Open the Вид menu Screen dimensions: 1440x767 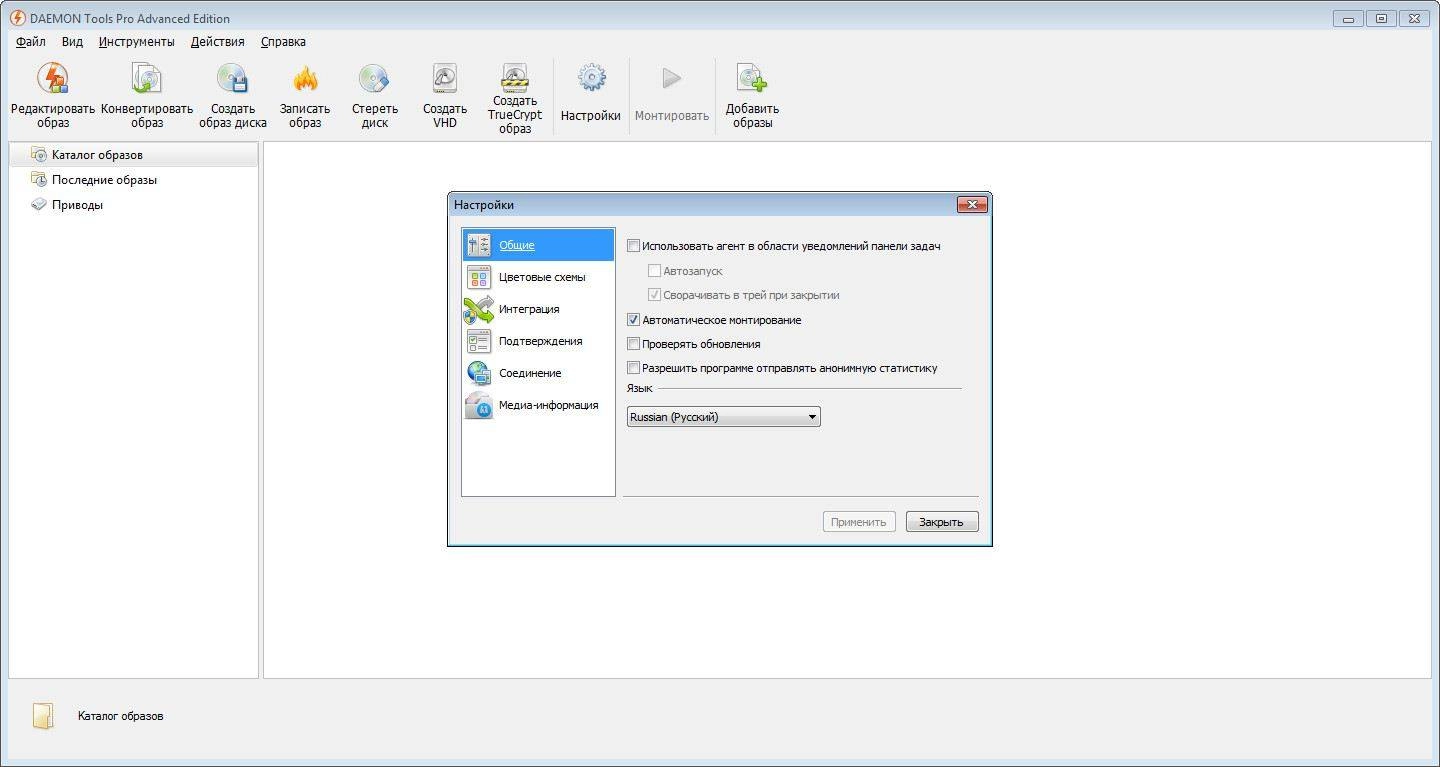tap(72, 42)
